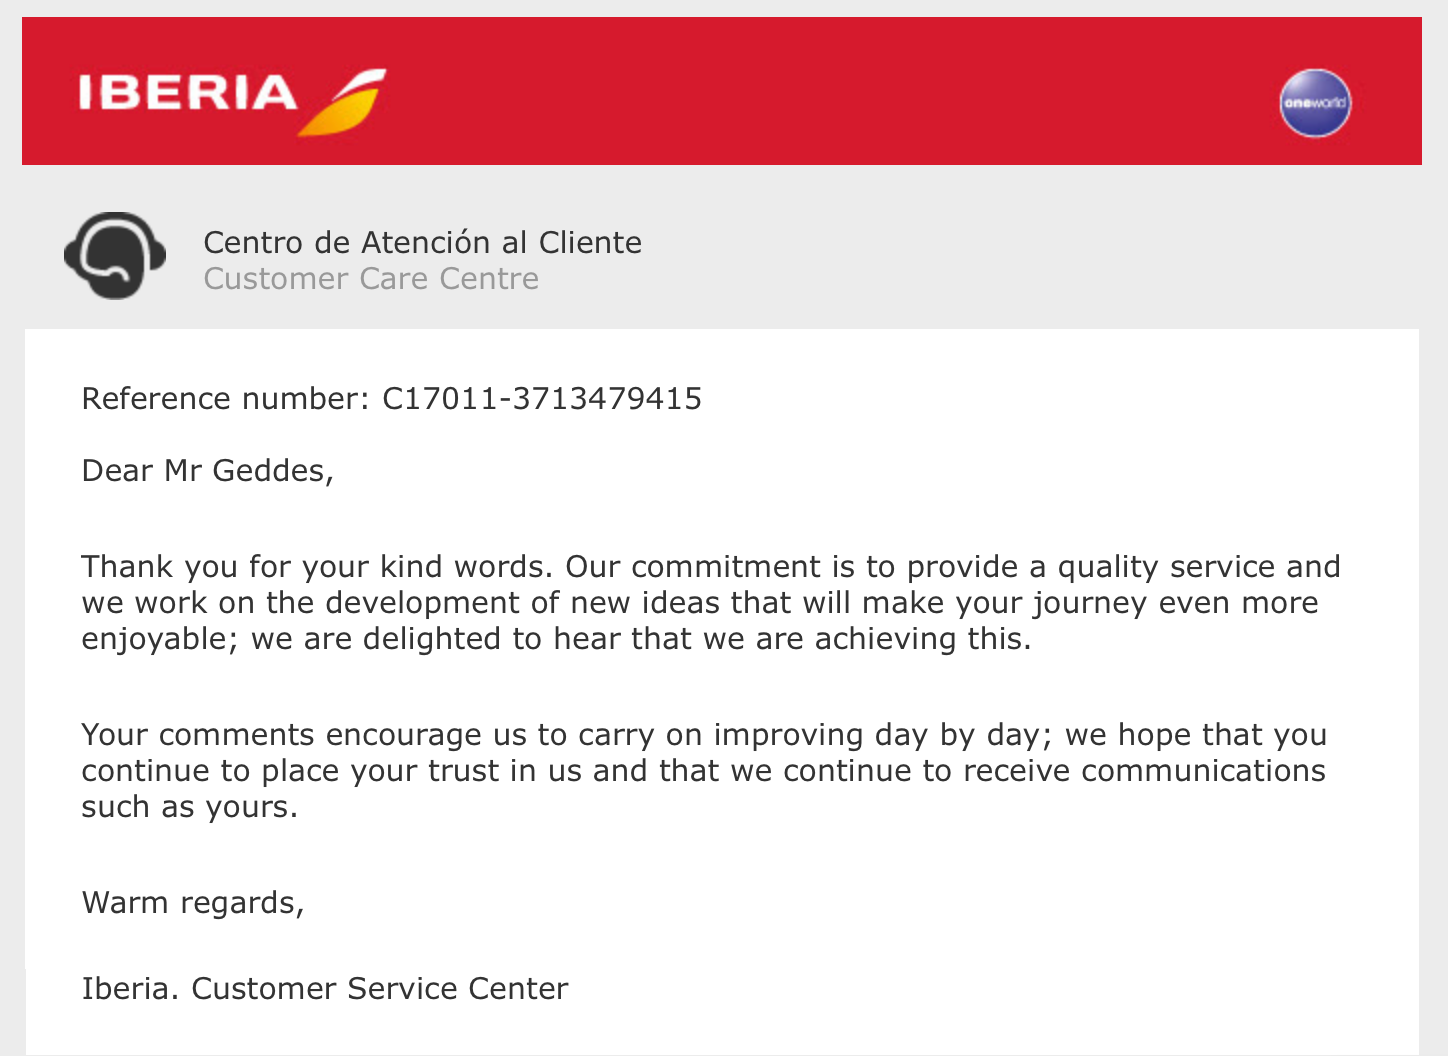Click the Iberia yellow tail swoosh
This screenshot has height=1056, width=1448.
pos(345,103)
